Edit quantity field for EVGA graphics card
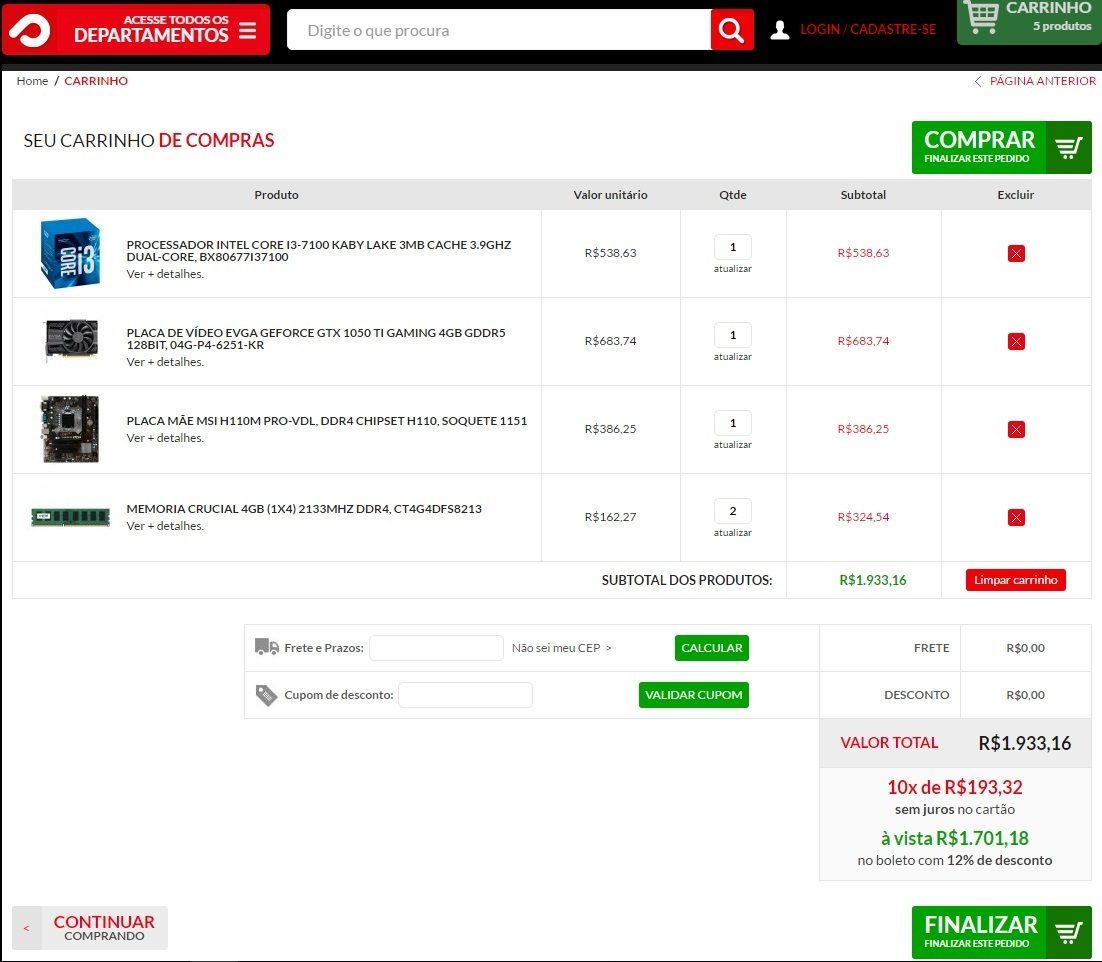This screenshot has width=1102, height=962. (x=732, y=335)
